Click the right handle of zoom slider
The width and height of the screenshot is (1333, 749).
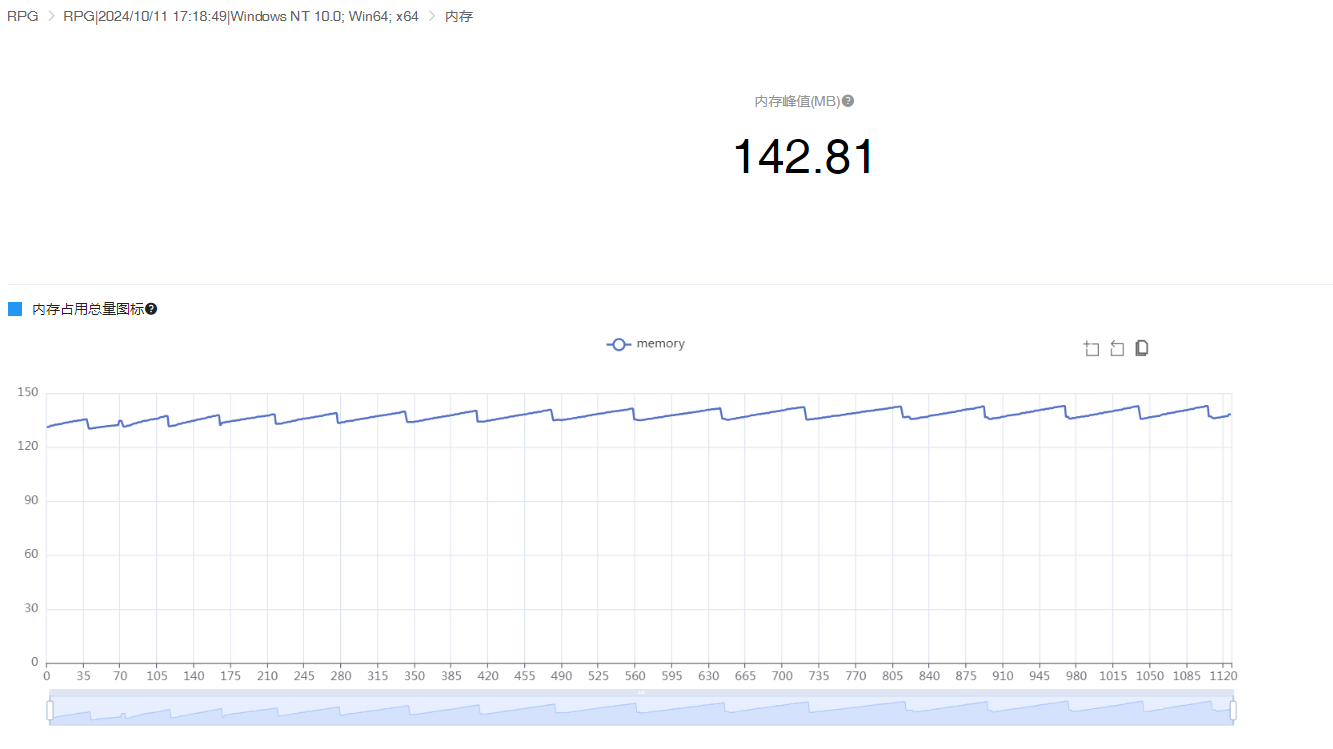point(1233,710)
